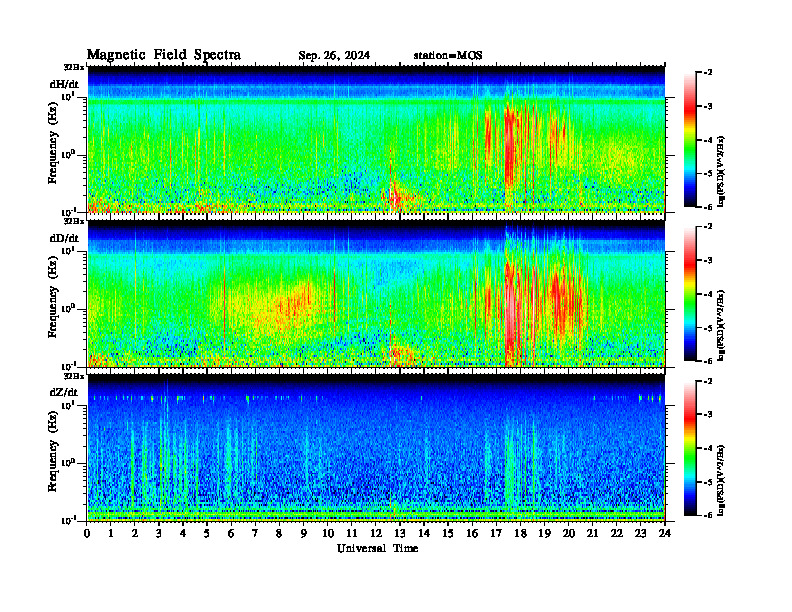This screenshot has width=792, height=612.
Task: Click the log PSD label beside dZ/dt color bar
Action: point(721,480)
